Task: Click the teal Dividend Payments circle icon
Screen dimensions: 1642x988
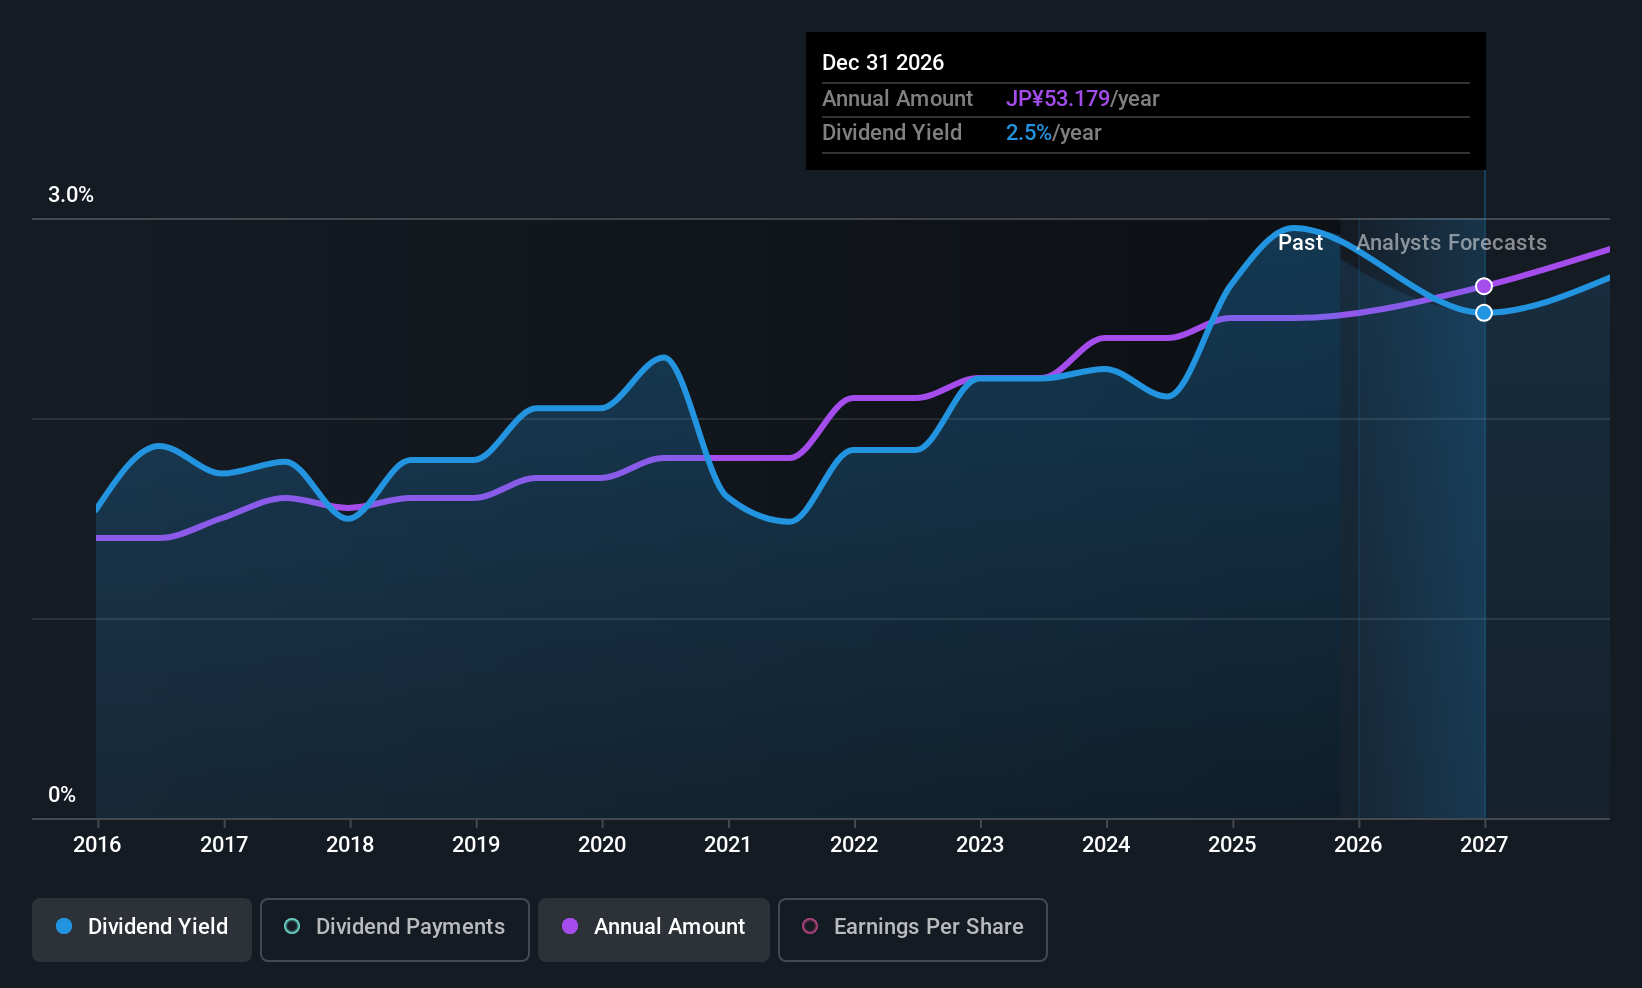Action: (291, 927)
